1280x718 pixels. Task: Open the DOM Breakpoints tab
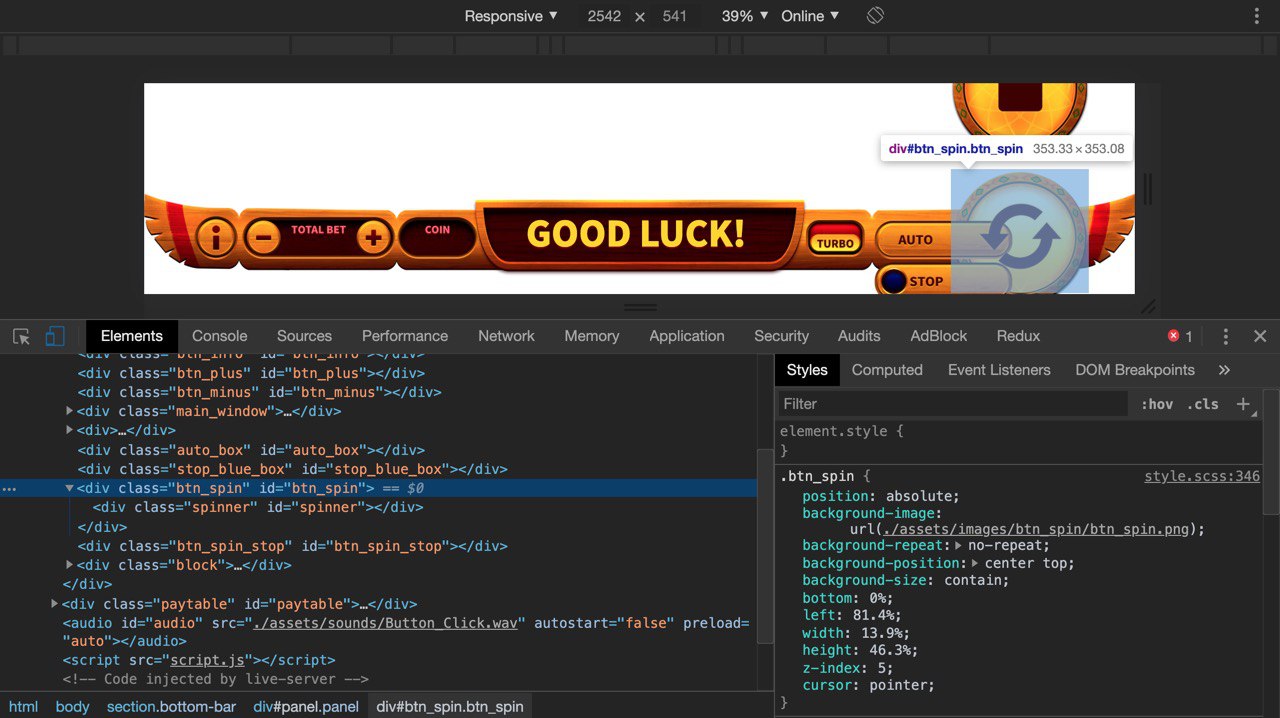click(1135, 370)
